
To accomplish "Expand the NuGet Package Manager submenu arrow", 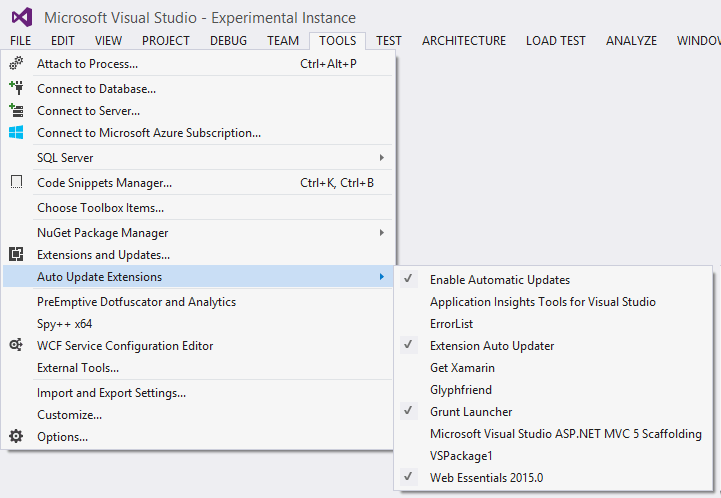I will point(381,233).
